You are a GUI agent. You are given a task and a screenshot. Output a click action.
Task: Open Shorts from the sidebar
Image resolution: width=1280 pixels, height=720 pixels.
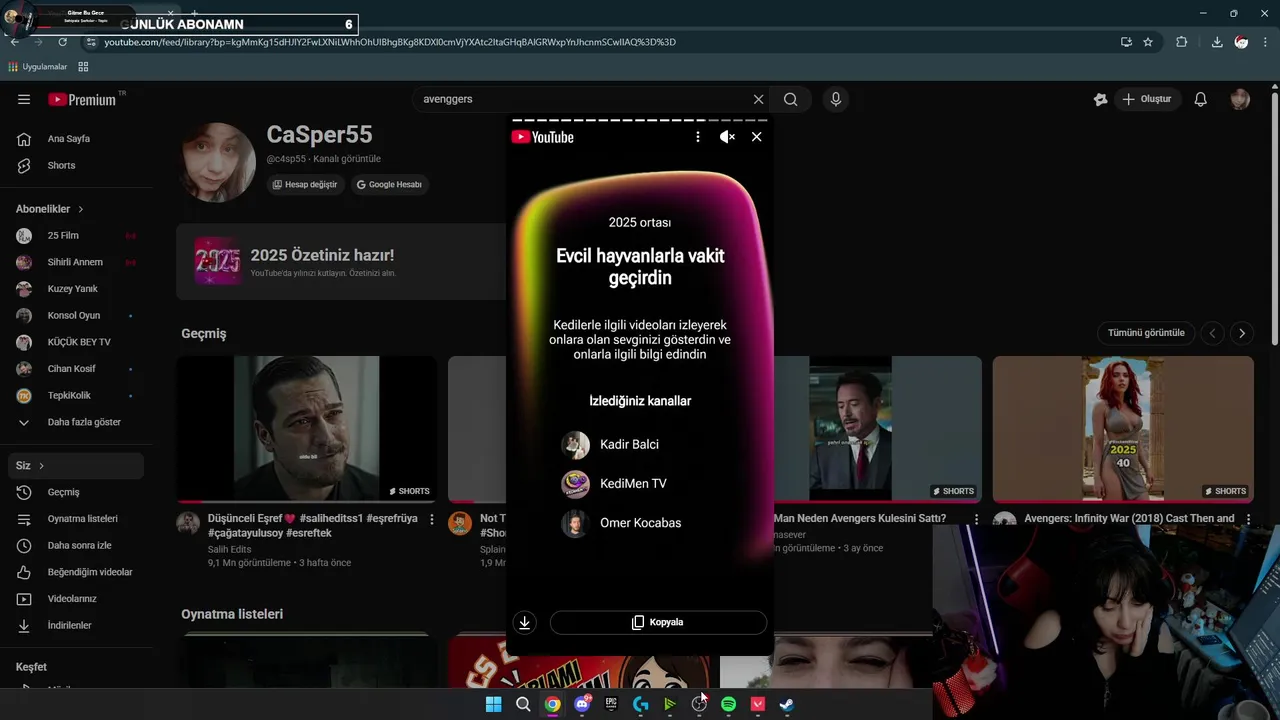(77, 165)
